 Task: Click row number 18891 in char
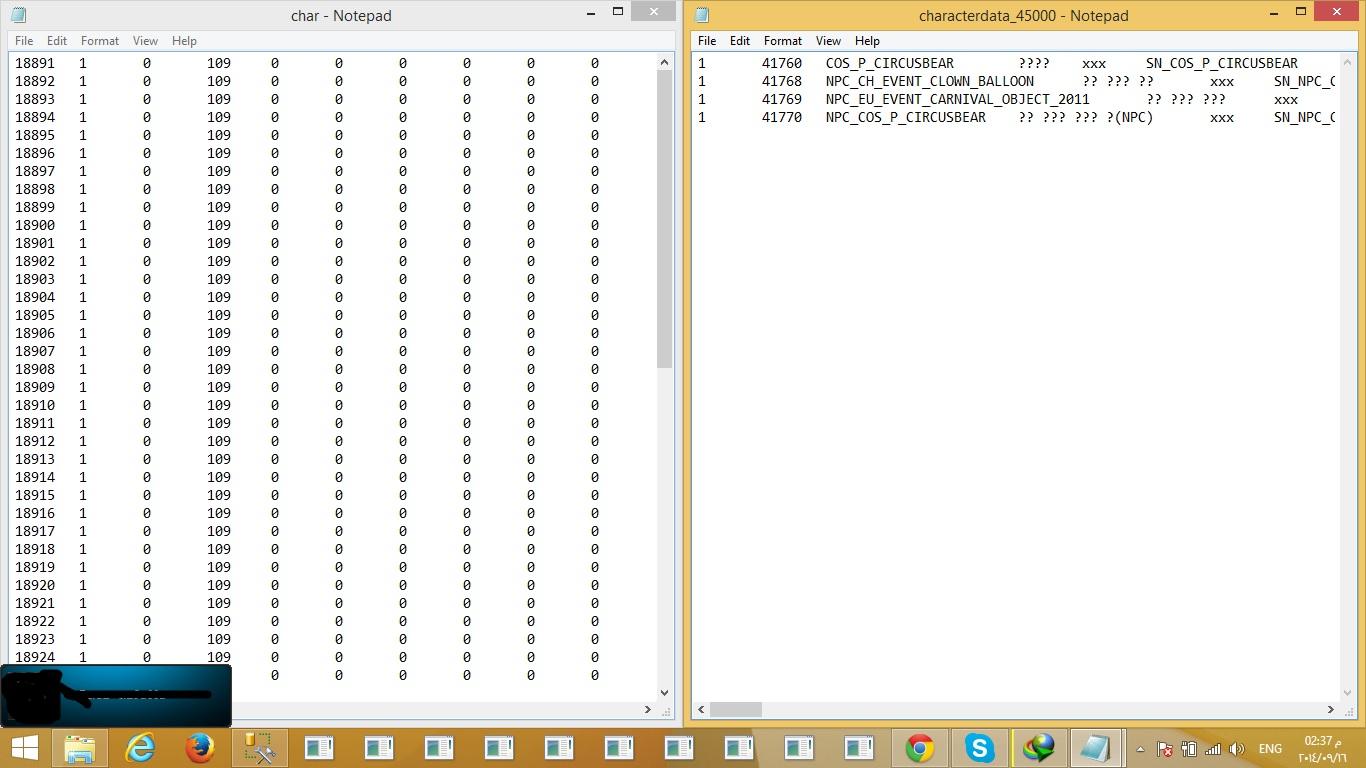coord(35,63)
